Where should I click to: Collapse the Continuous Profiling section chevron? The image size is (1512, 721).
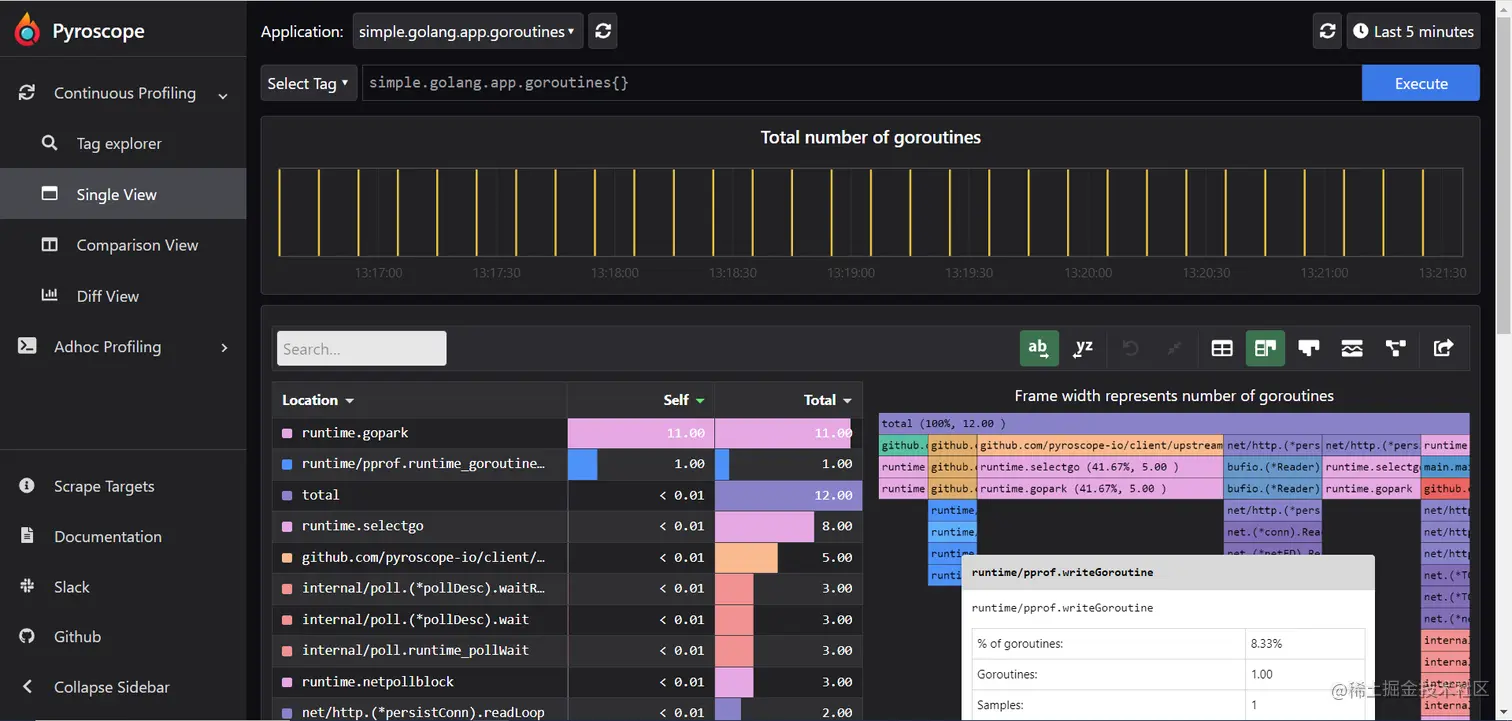pyautogui.click(x=223, y=95)
